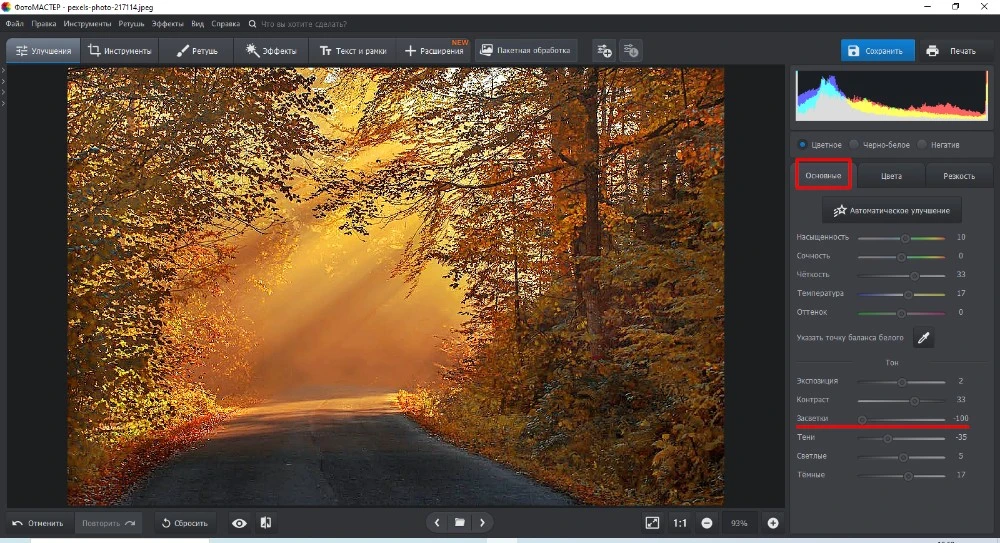Zoom out with the minus icon
The image size is (1000, 543).
[707, 522]
